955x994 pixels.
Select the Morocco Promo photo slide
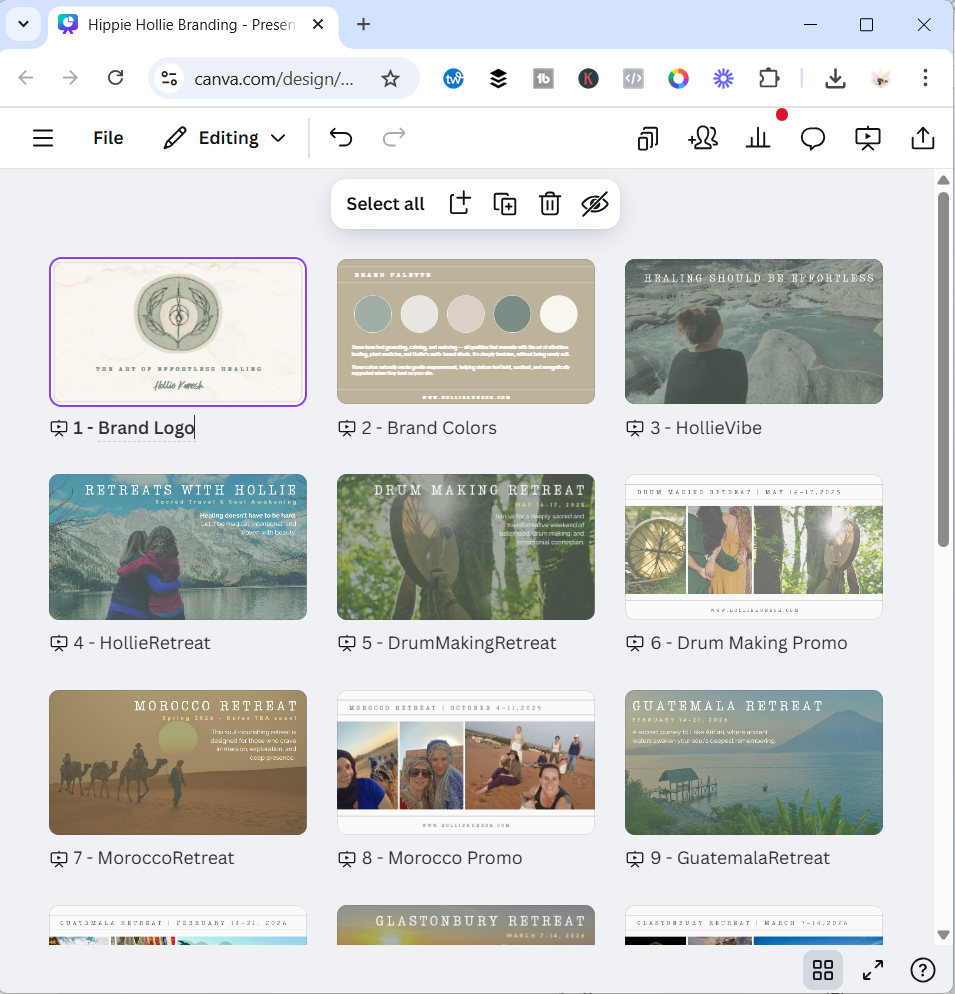tap(466, 763)
